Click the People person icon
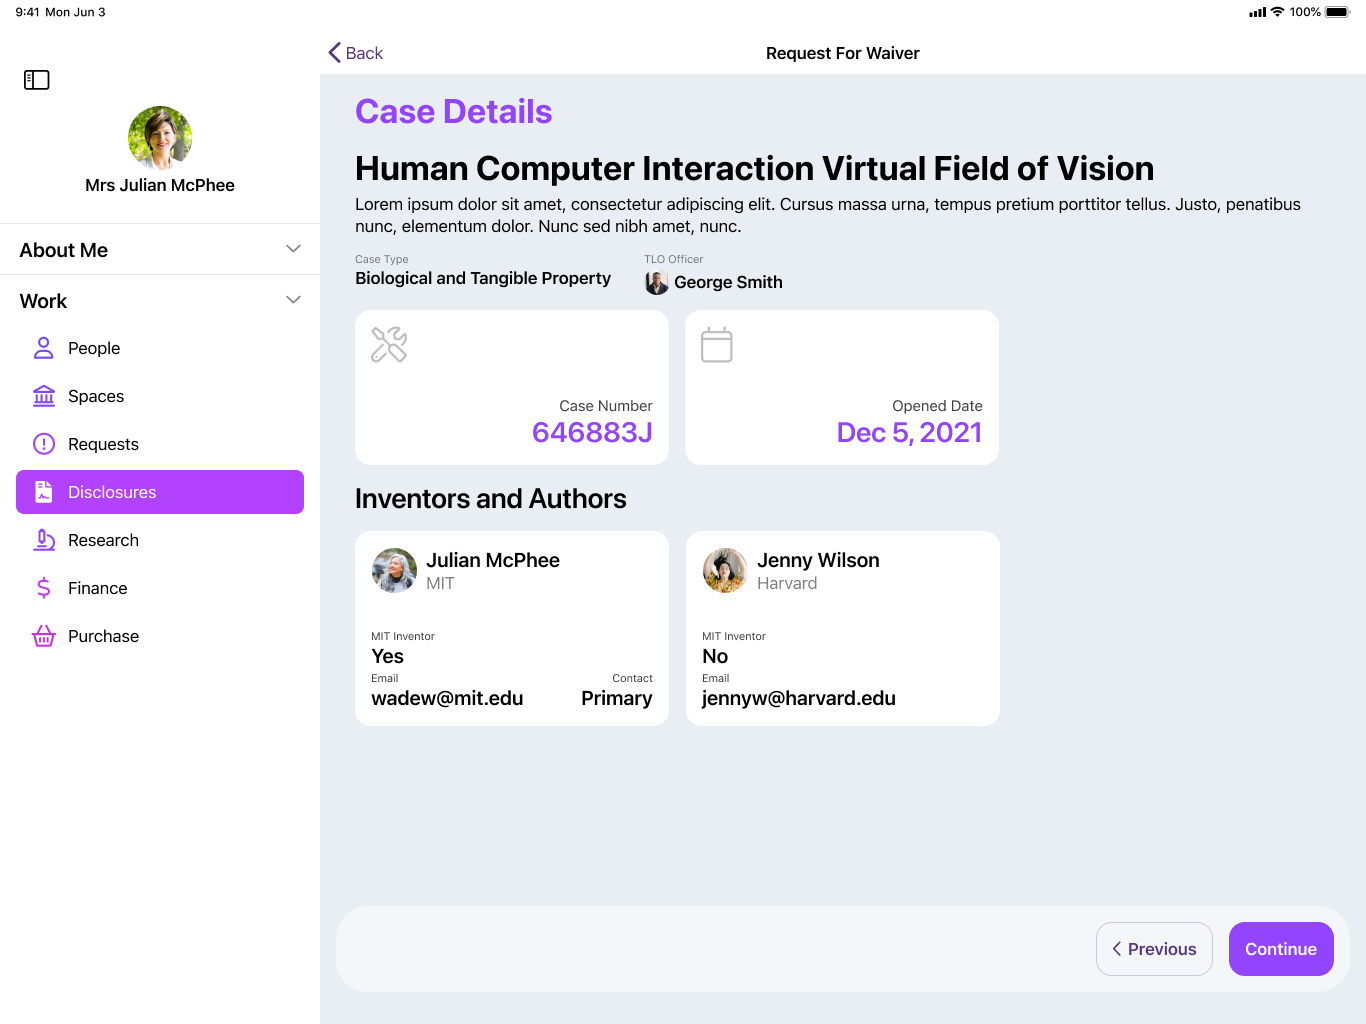The height and width of the screenshot is (1024, 1366). pyautogui.click(x=44, y=348)
